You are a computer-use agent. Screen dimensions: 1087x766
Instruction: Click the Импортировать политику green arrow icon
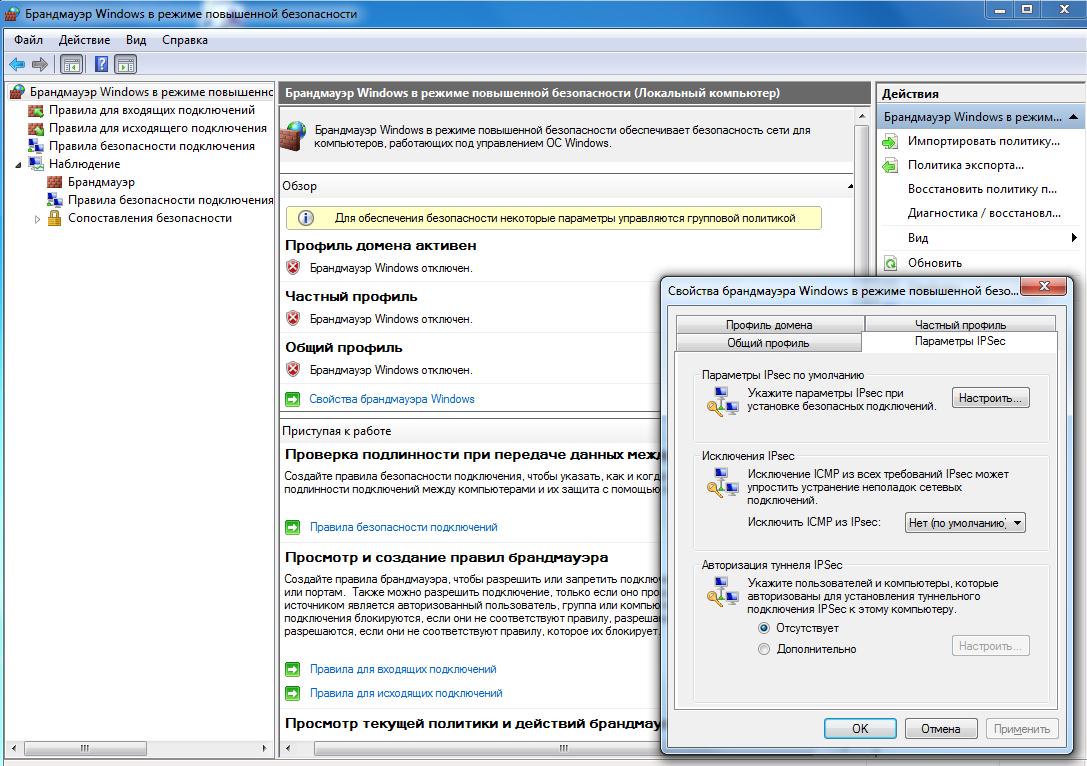pos(890,141)
